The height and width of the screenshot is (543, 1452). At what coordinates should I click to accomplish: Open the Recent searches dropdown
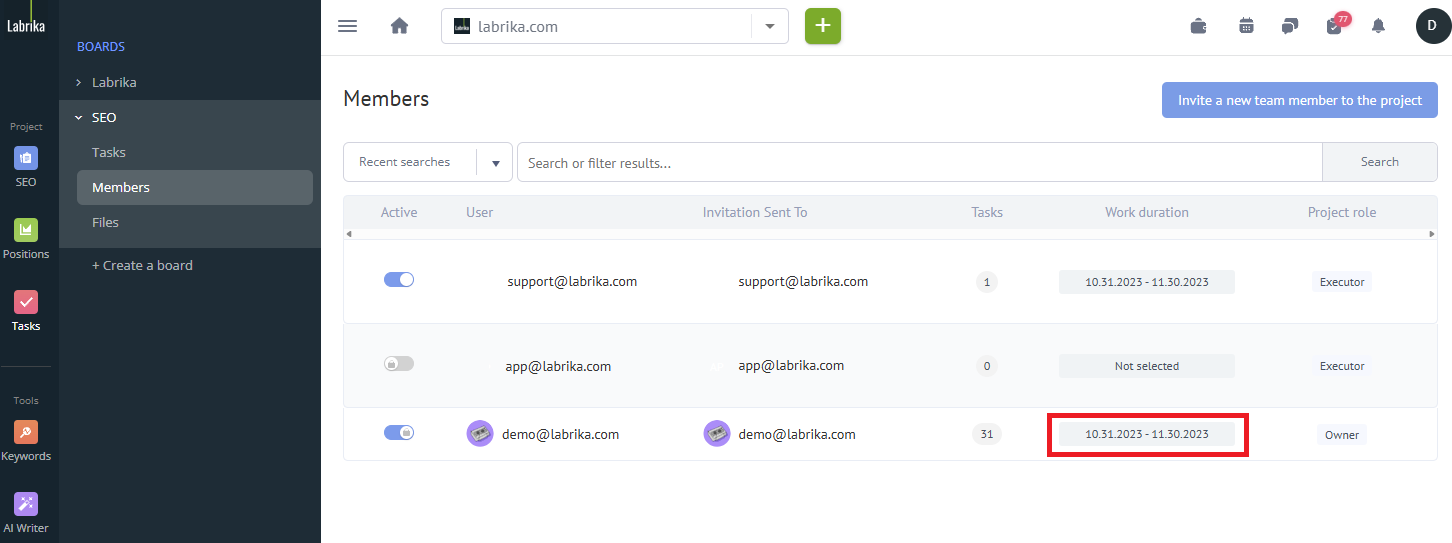coord(428,162)
